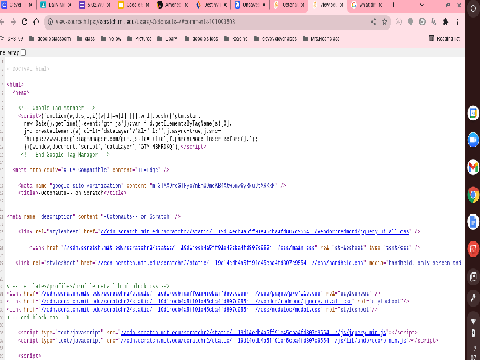Image resolution: width=480 pixels, height=360 pixels.
Task: Open the Chrome three-dot menu
Action: [x=457, y=22]
